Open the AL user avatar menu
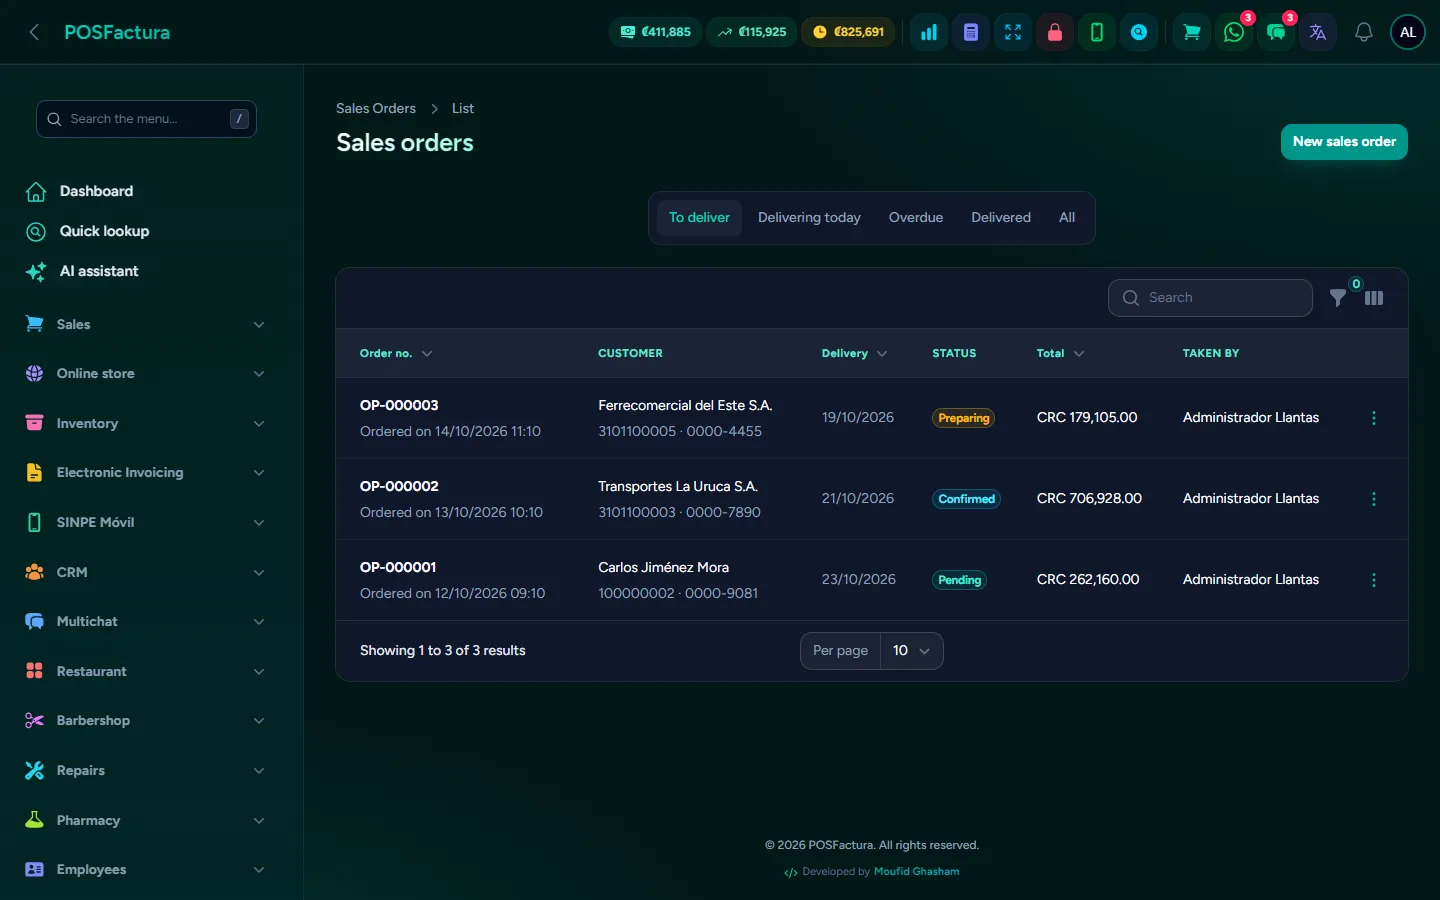Image resolution: width=1440 pixels, height=900 pixels. point(1408,32)
